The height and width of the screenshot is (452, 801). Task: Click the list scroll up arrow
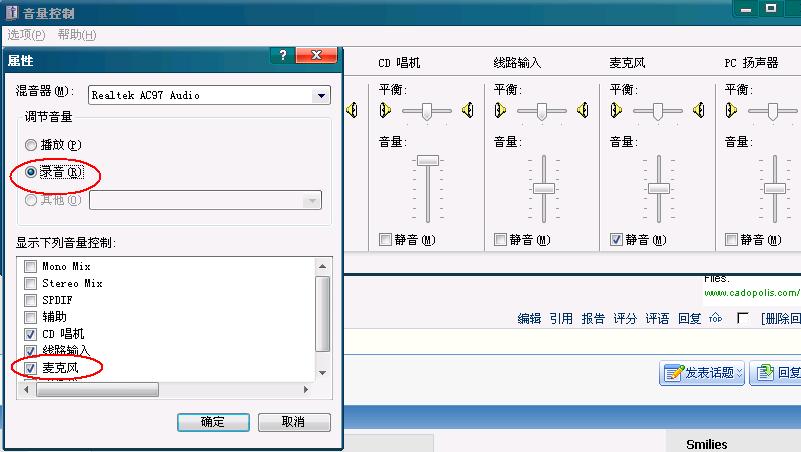(322, 266)
